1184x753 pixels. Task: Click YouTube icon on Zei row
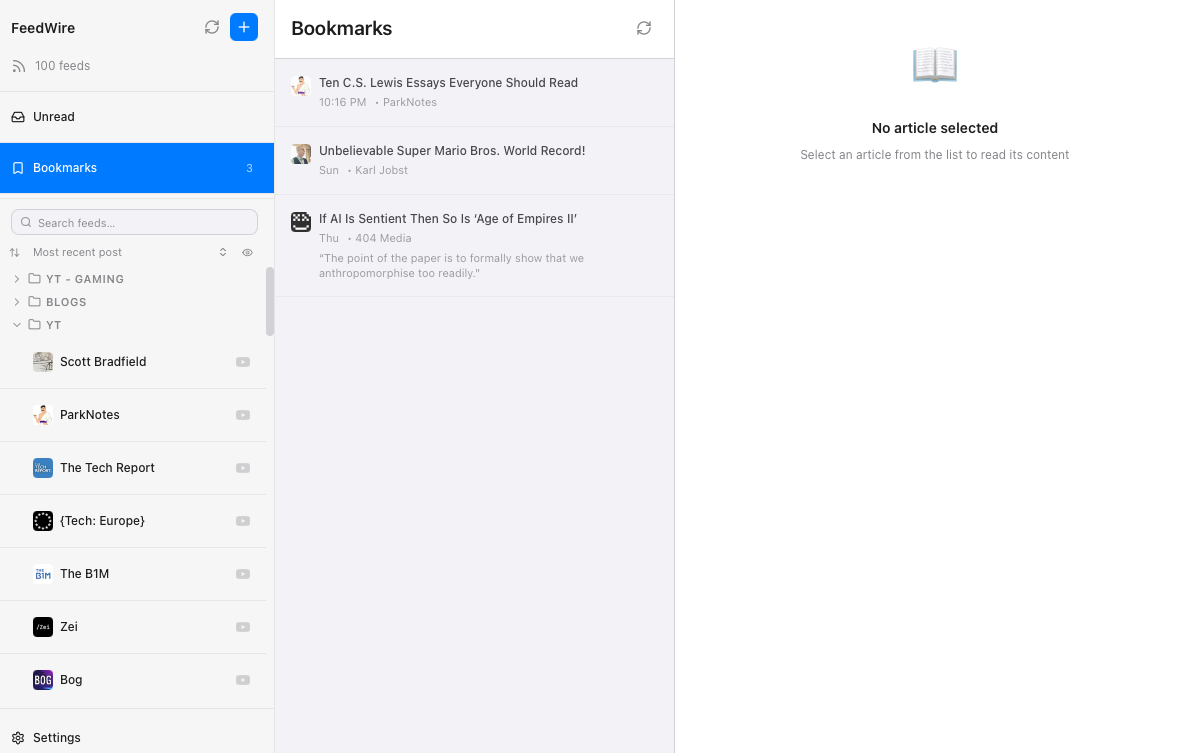242,627
